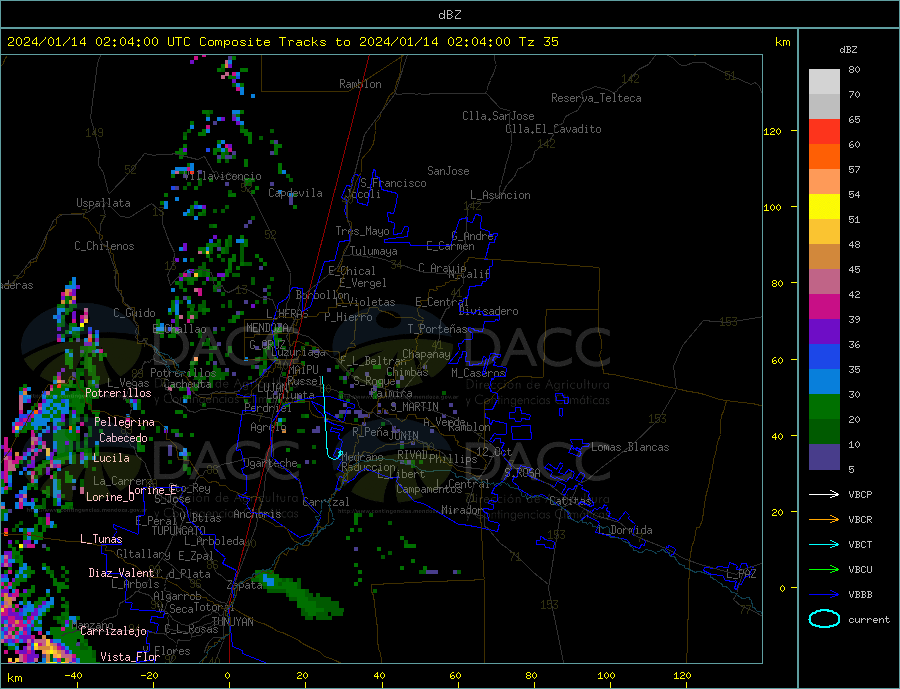Image resolution: width=900 pixels, height=689 pixels.
Task: Click the C_Chilenos map label
Action: click(x=104, y=246)
